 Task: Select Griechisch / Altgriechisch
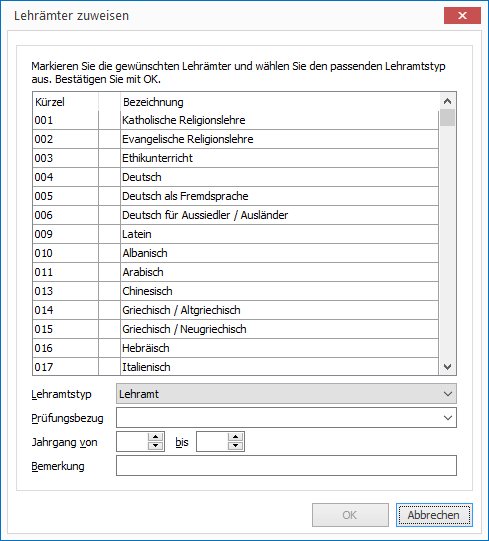235,310
